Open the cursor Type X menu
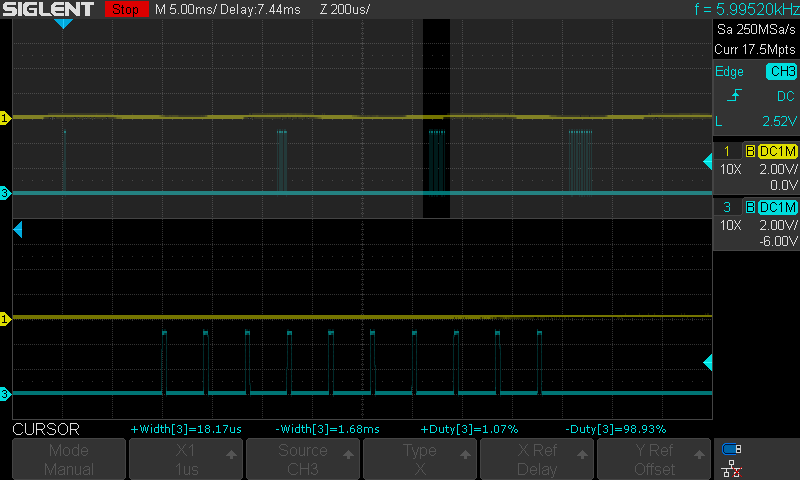Viewport: 800px width, 480px height. 420,459
